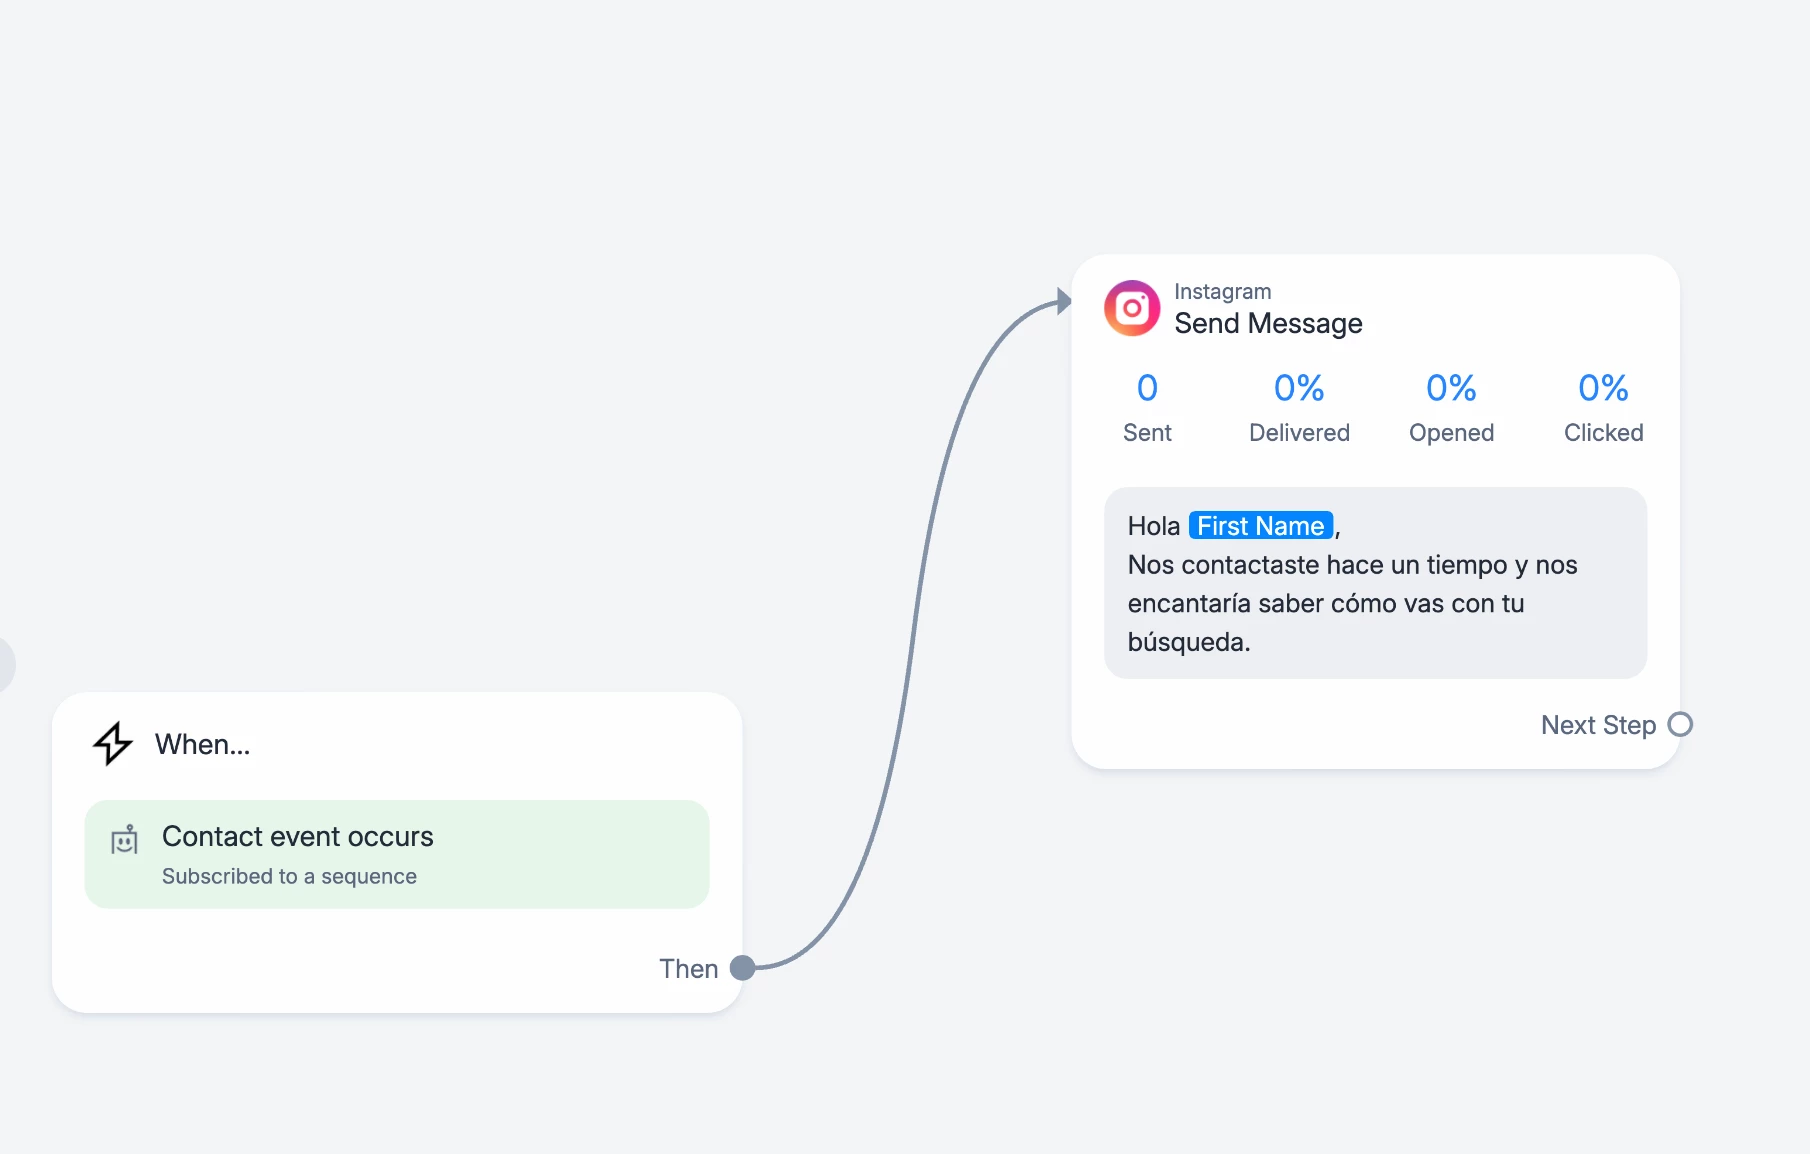This screenshot has height=1154, width=1810.
Task: Click the arrowhead entering the Send Message node
Action: 1063,301
